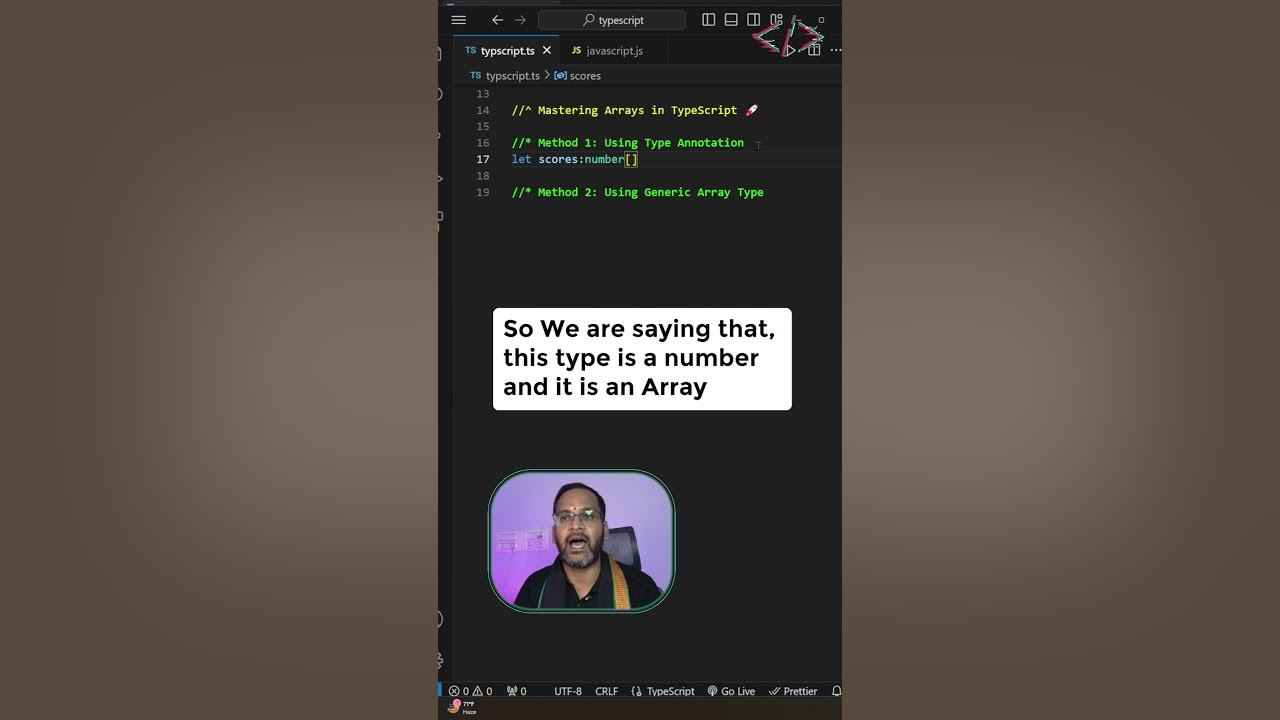Go back with the left arrow

point(497,20)
